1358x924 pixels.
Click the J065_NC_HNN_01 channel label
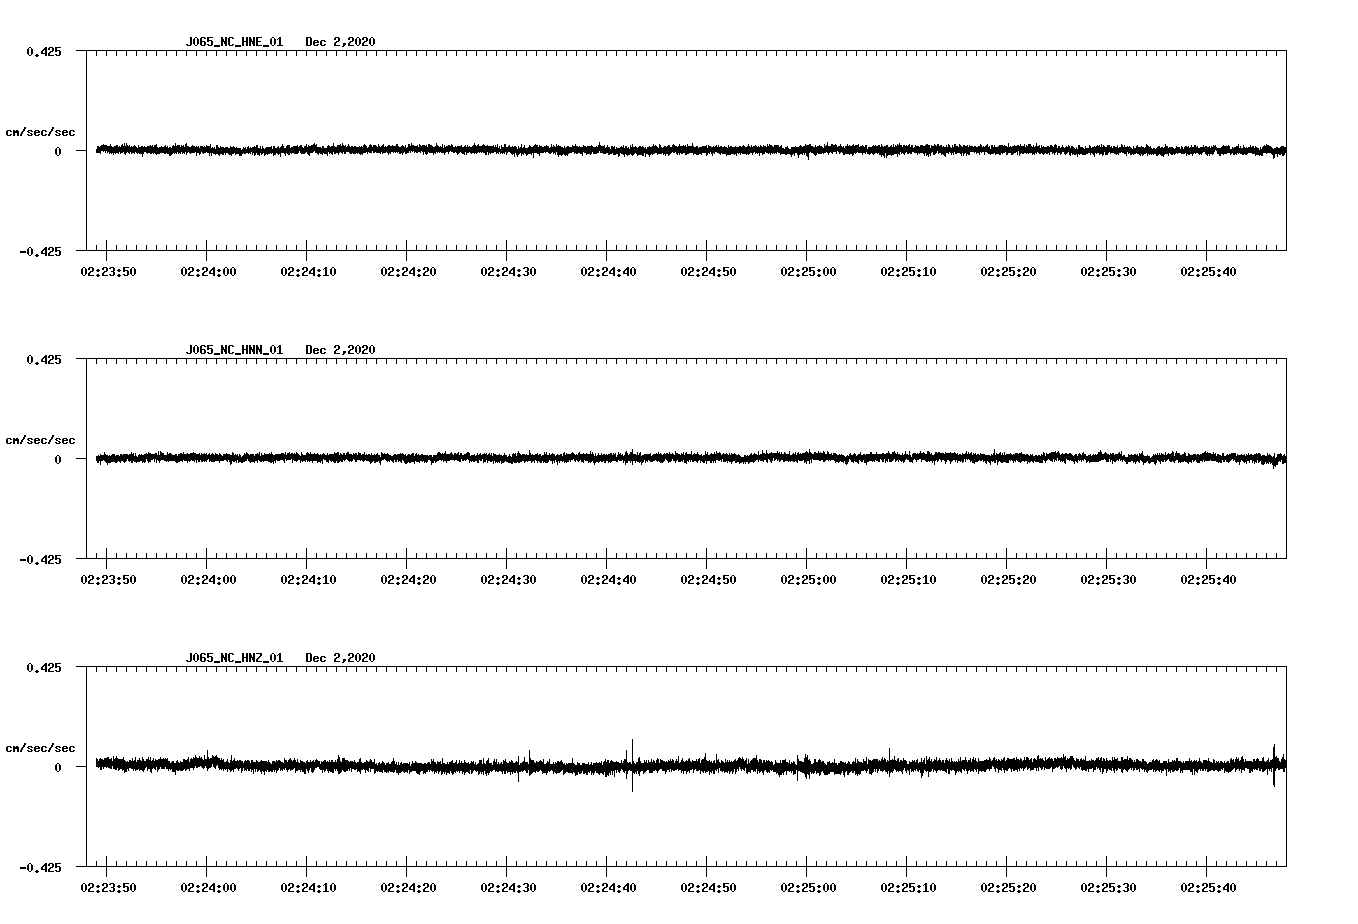tap(233, 349)
